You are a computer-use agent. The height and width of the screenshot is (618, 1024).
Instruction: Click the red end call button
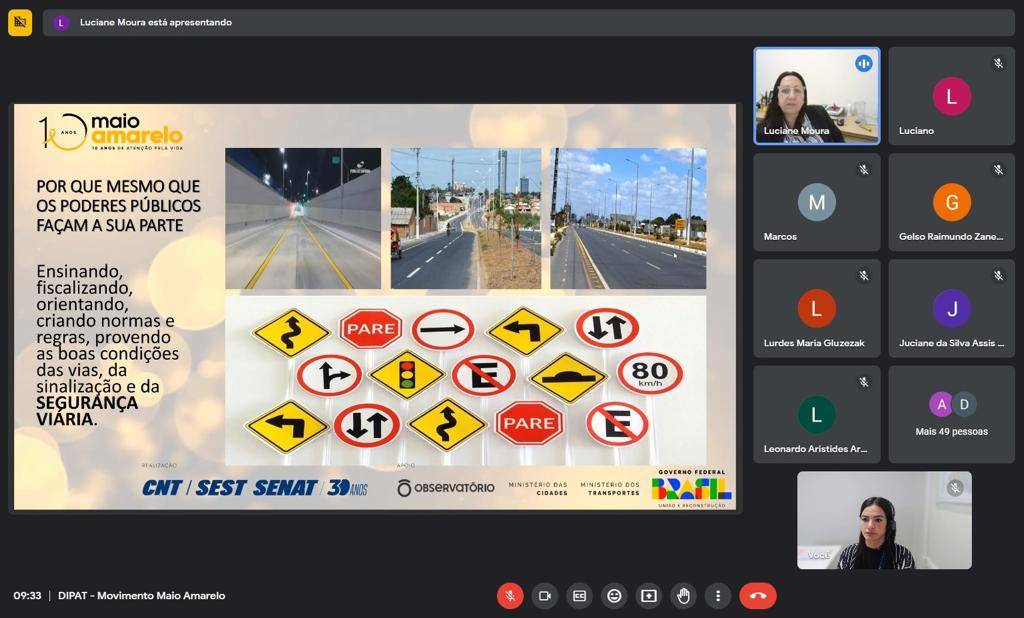pyautogui.click(x=758, y=596)
